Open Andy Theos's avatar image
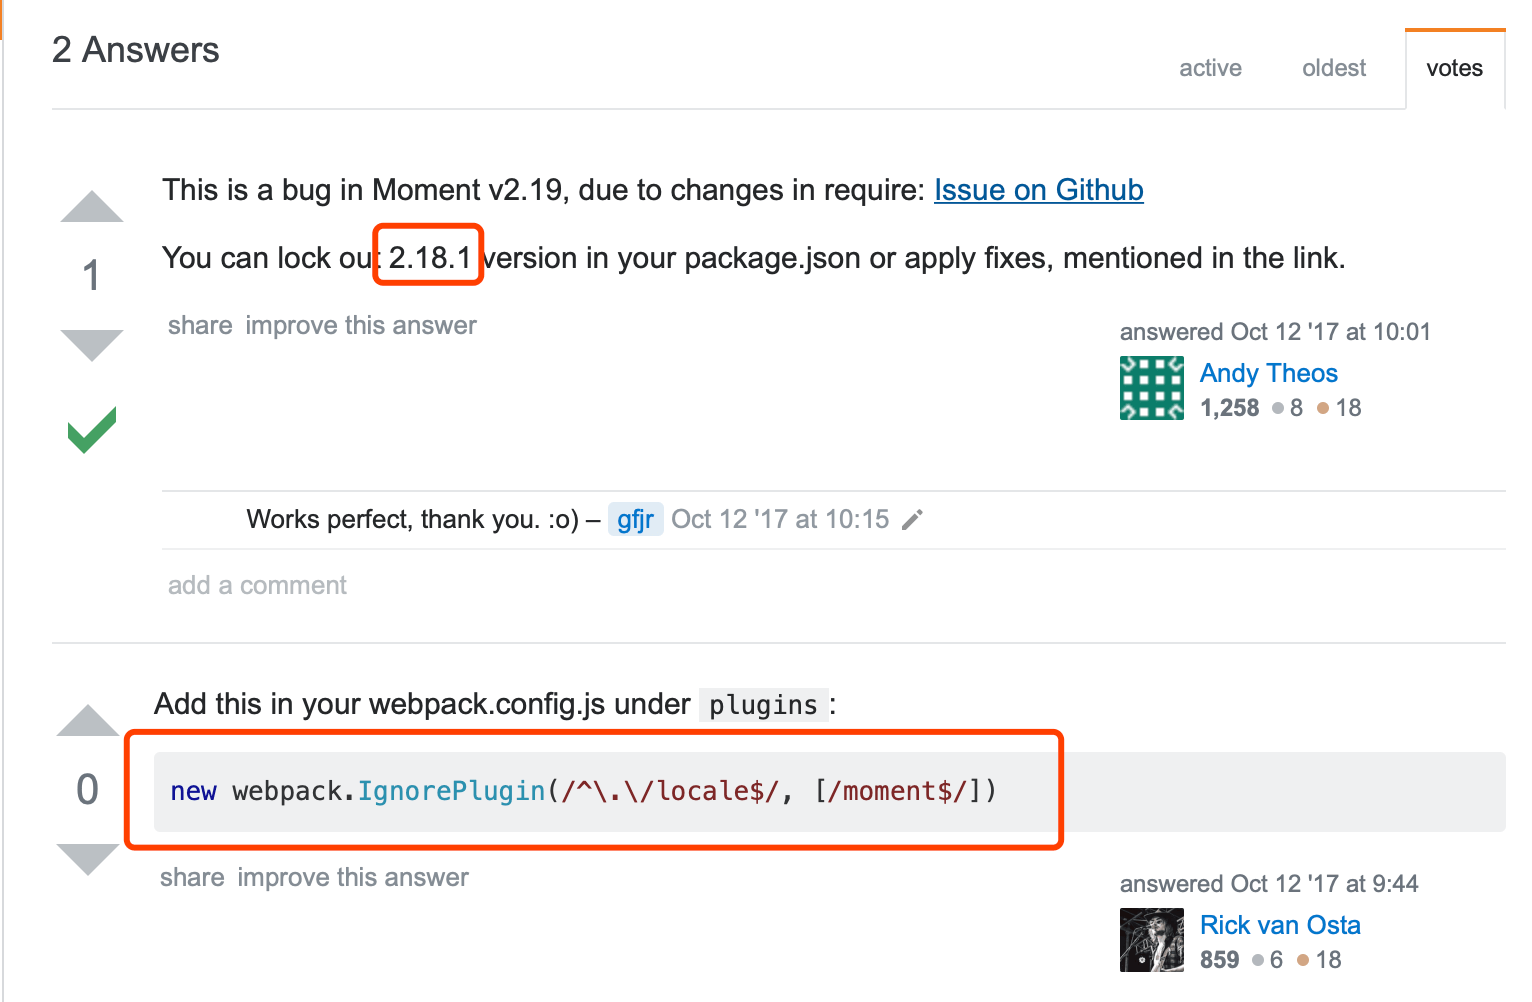Viewport: 1532px width, 1002px height. coord(1151,388)
